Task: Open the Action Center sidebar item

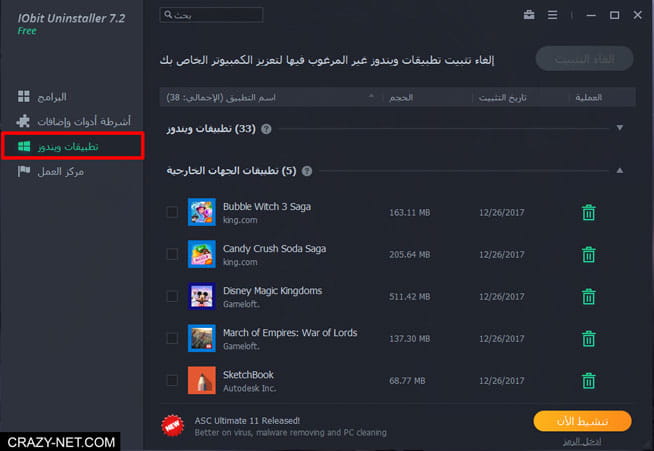Action: point(50,171)
